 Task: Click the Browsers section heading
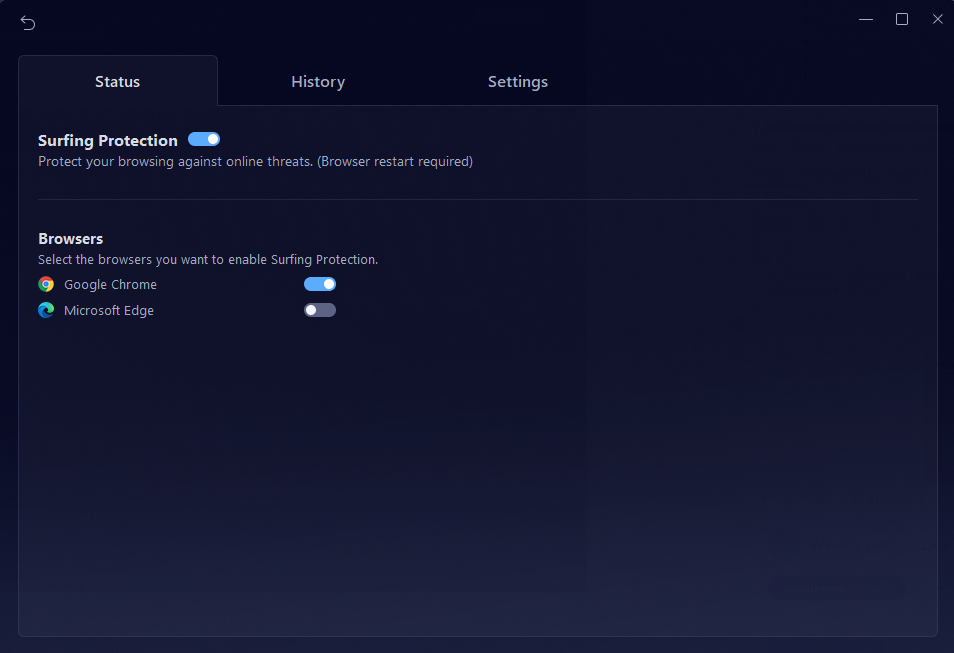coord(71,239)
